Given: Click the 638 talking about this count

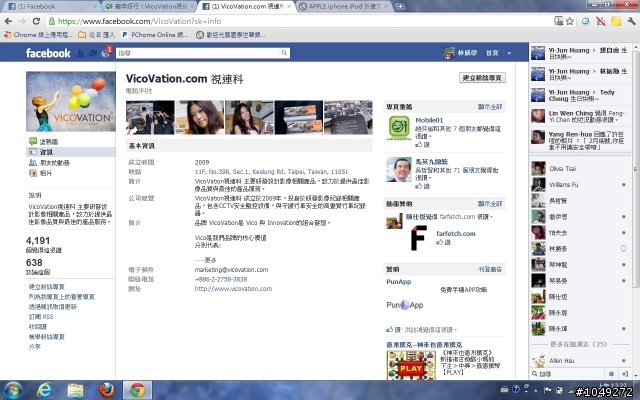Looking at the screenshot, I should (34, 262).
